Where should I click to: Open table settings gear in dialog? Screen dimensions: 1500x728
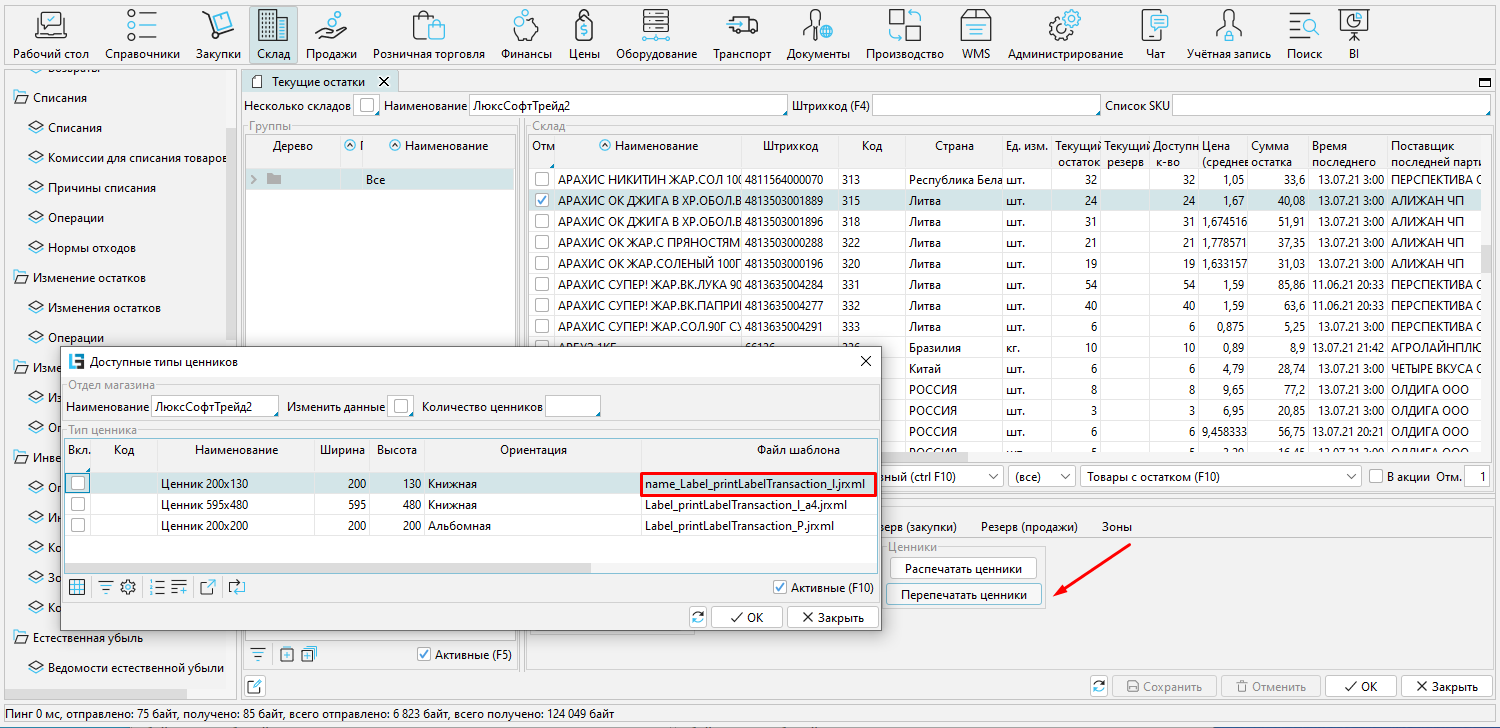click(x=128, y=588)
